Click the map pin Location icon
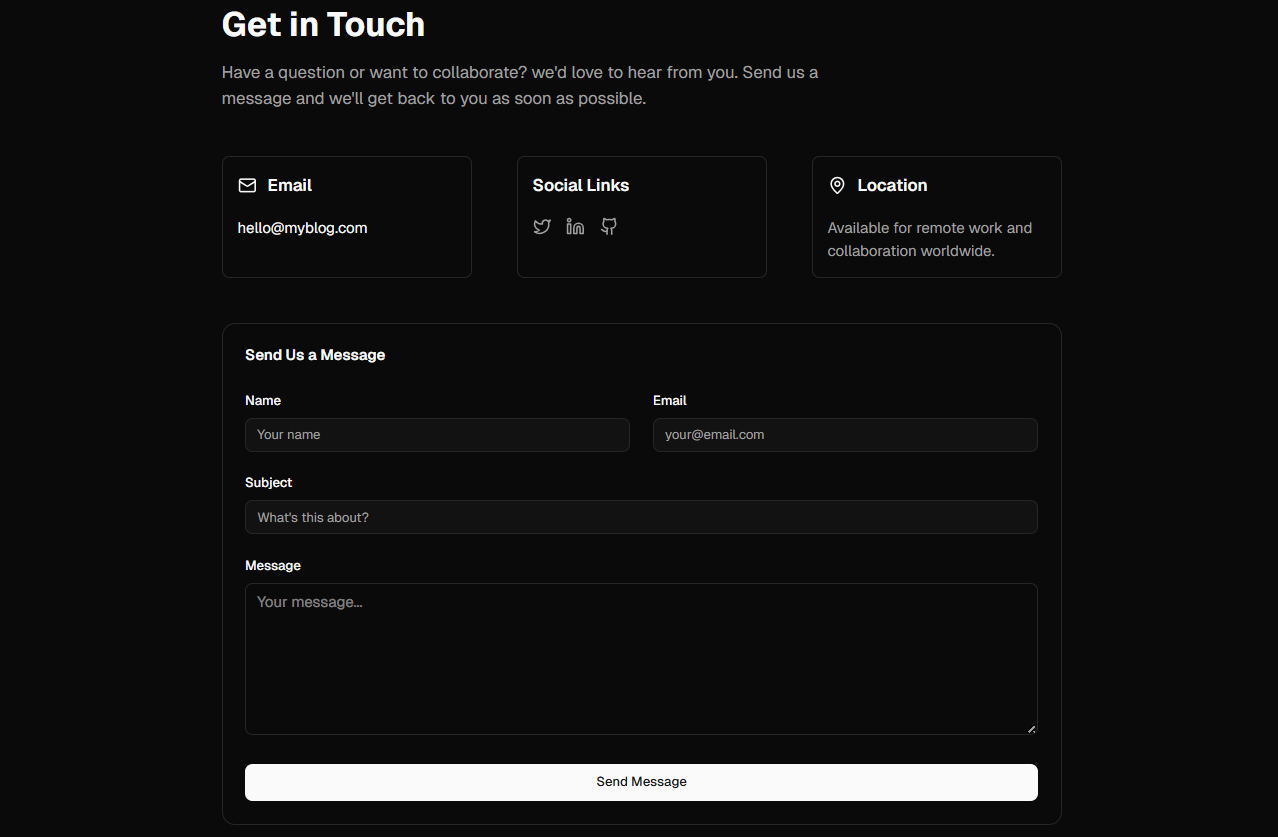The height and width of the screenshot is (837, 1278). point(837,186)
